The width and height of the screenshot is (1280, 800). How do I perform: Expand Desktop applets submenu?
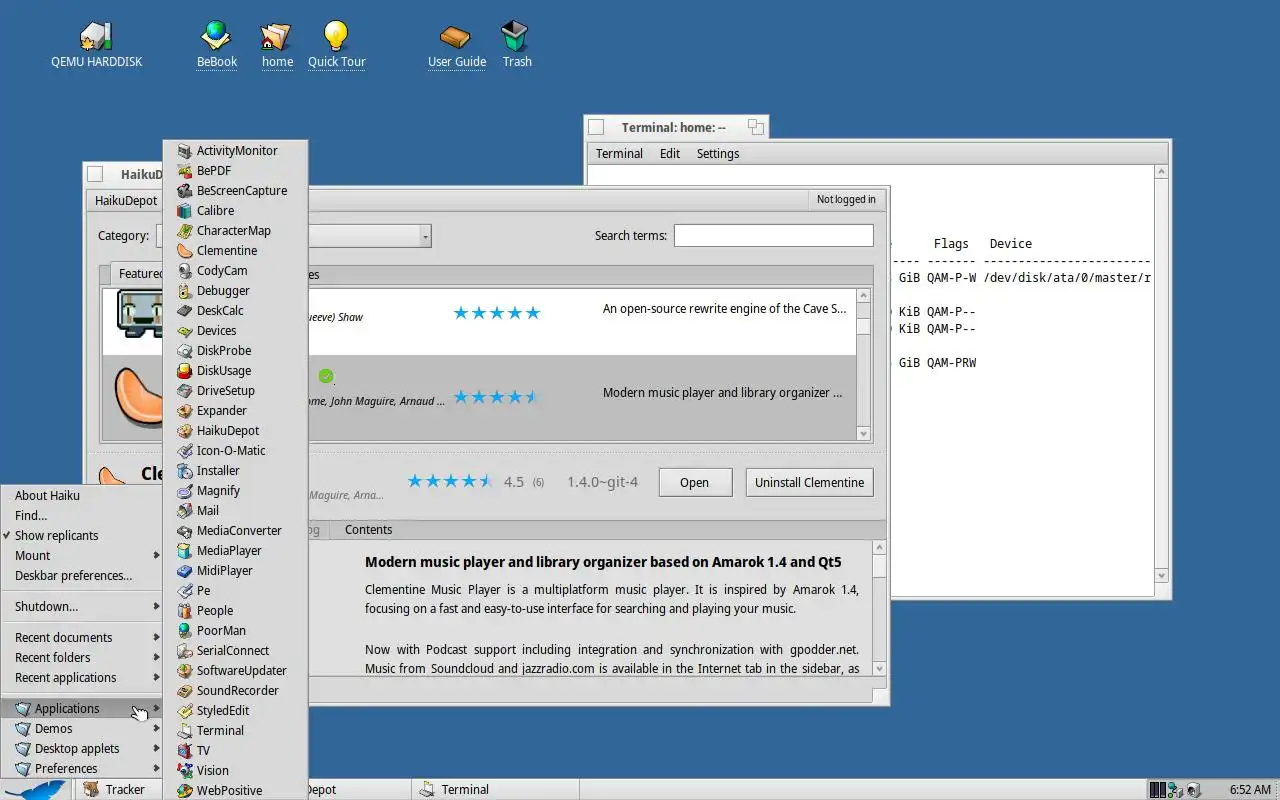pos(82,748)
